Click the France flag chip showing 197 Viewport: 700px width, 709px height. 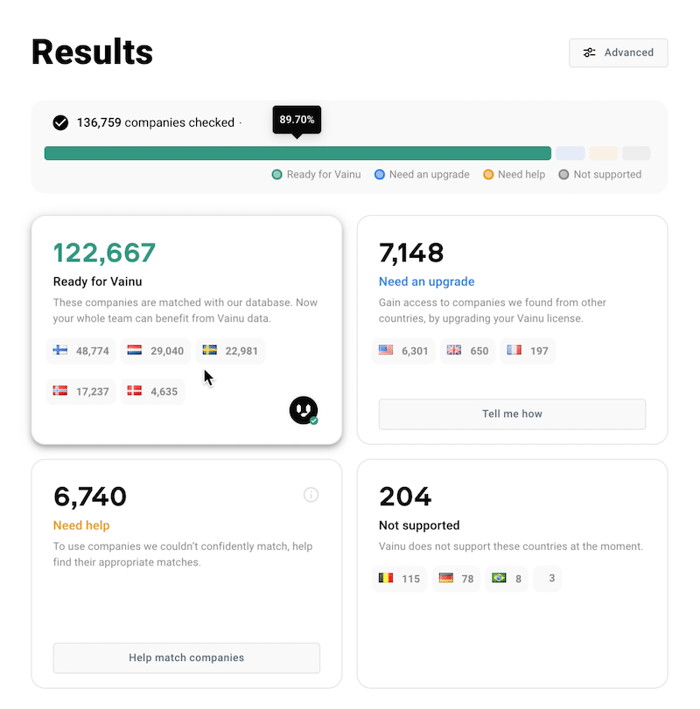(x=527, y=351)
